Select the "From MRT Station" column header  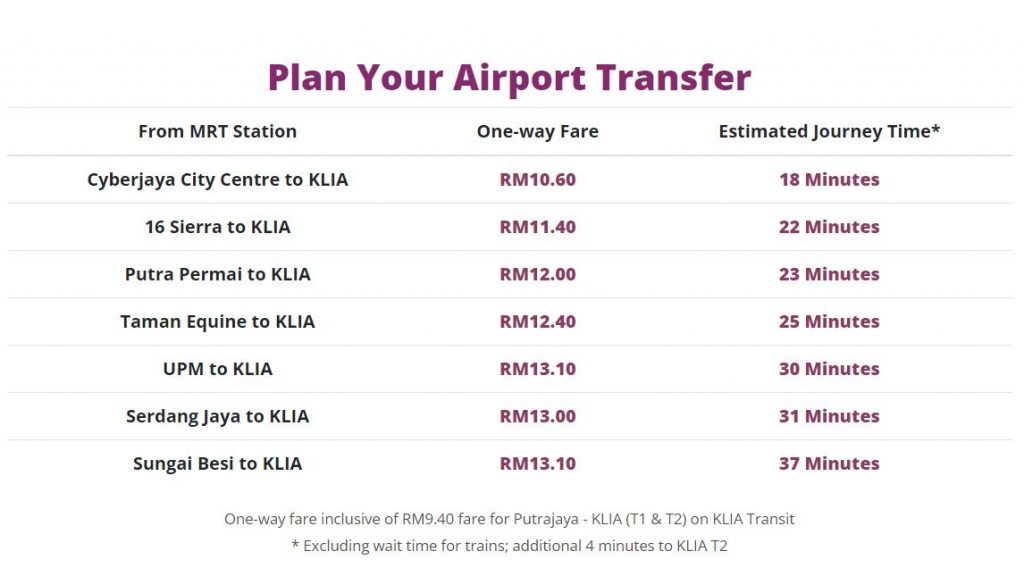(217, 131)
